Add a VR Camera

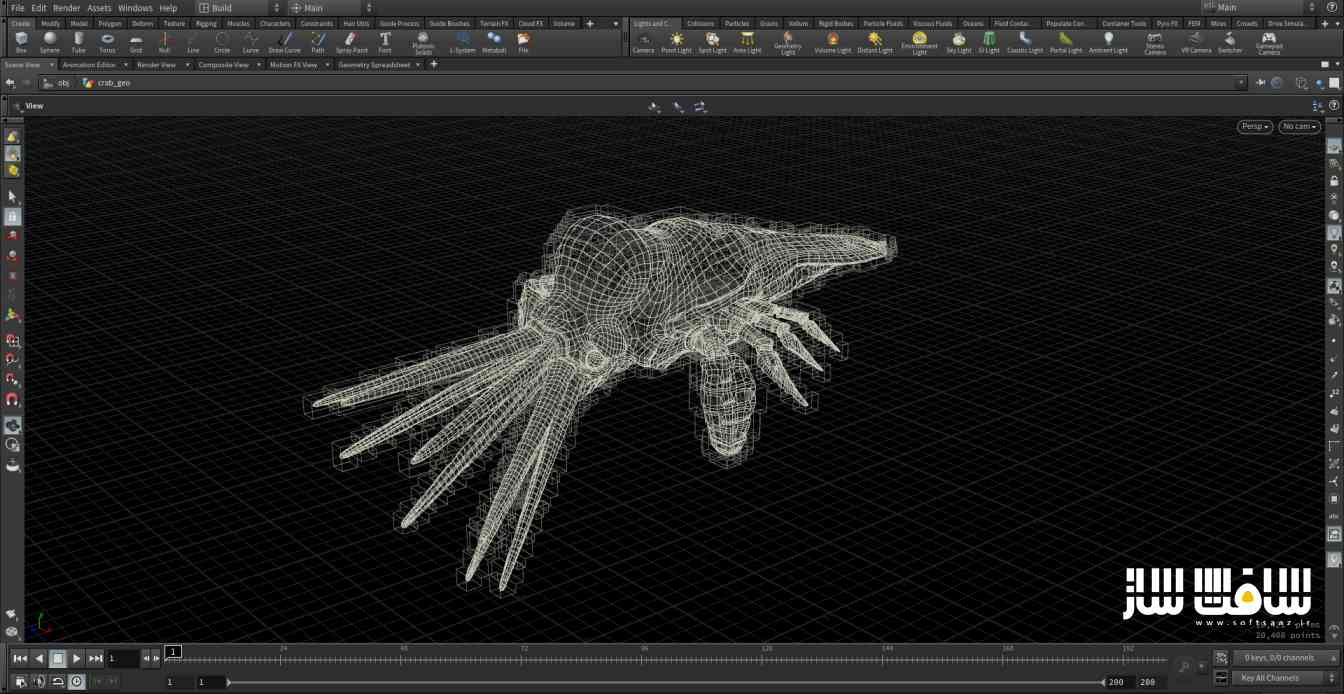pos(1196,41)
